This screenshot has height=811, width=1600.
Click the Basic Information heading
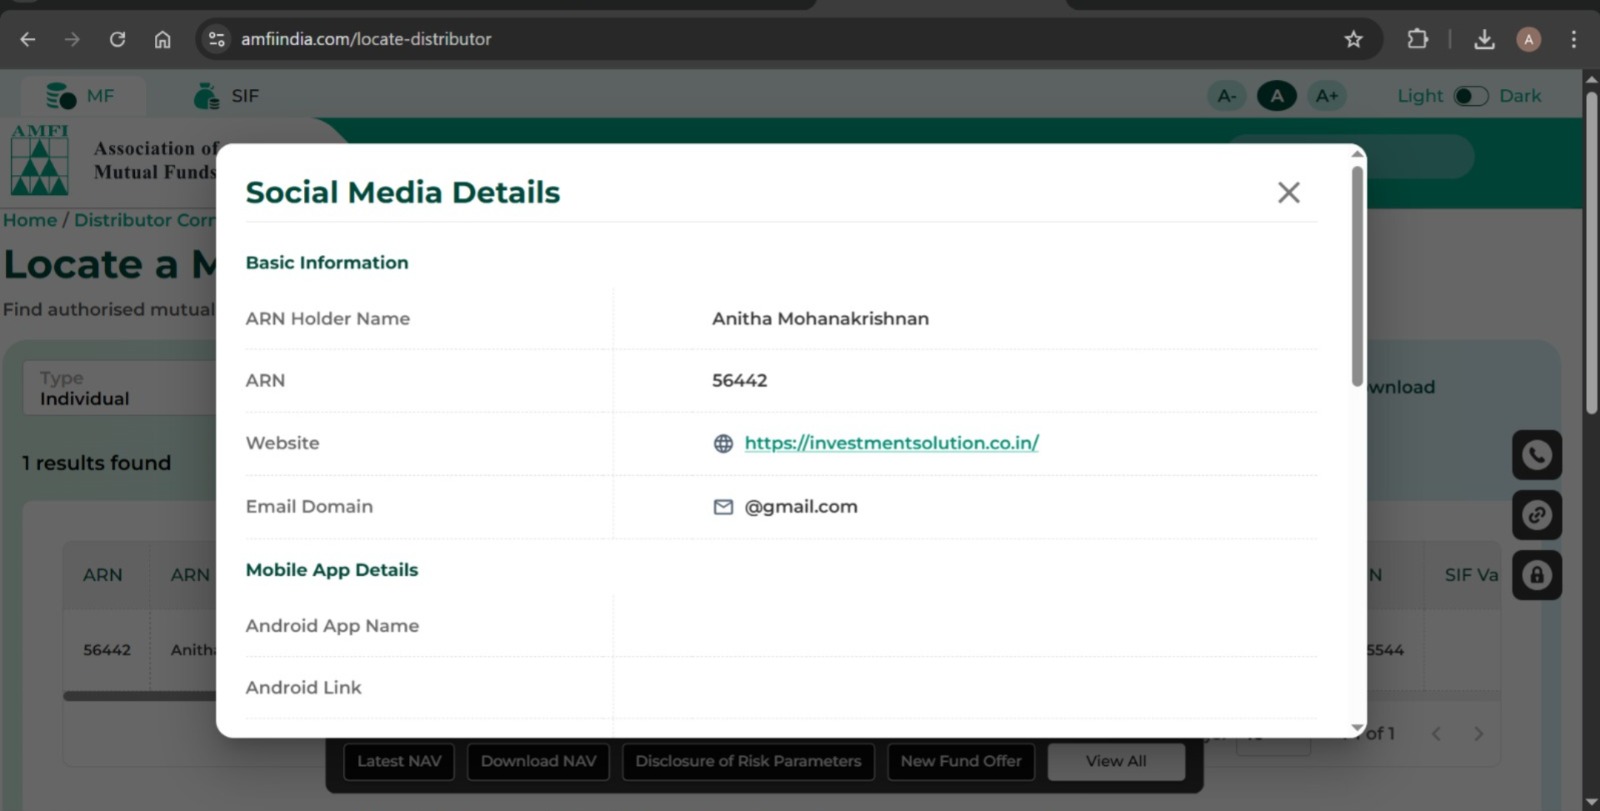click(x=327, y=263)
